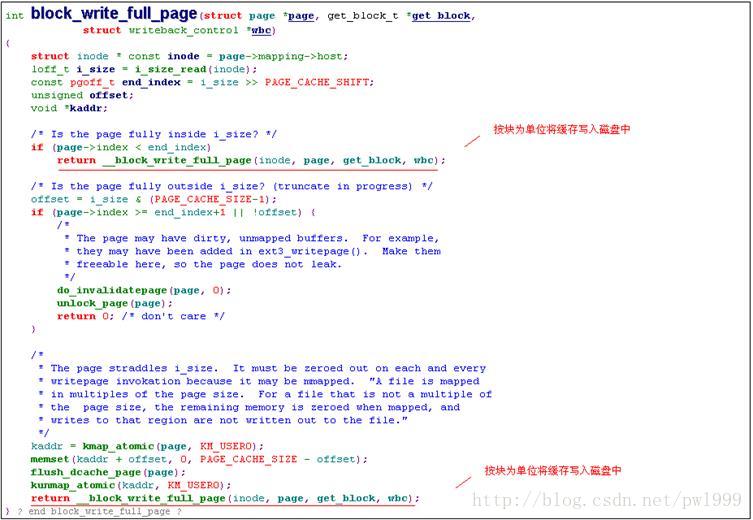
Task: Click the 'if (page->index < end_index)' line
Action: 121,147
